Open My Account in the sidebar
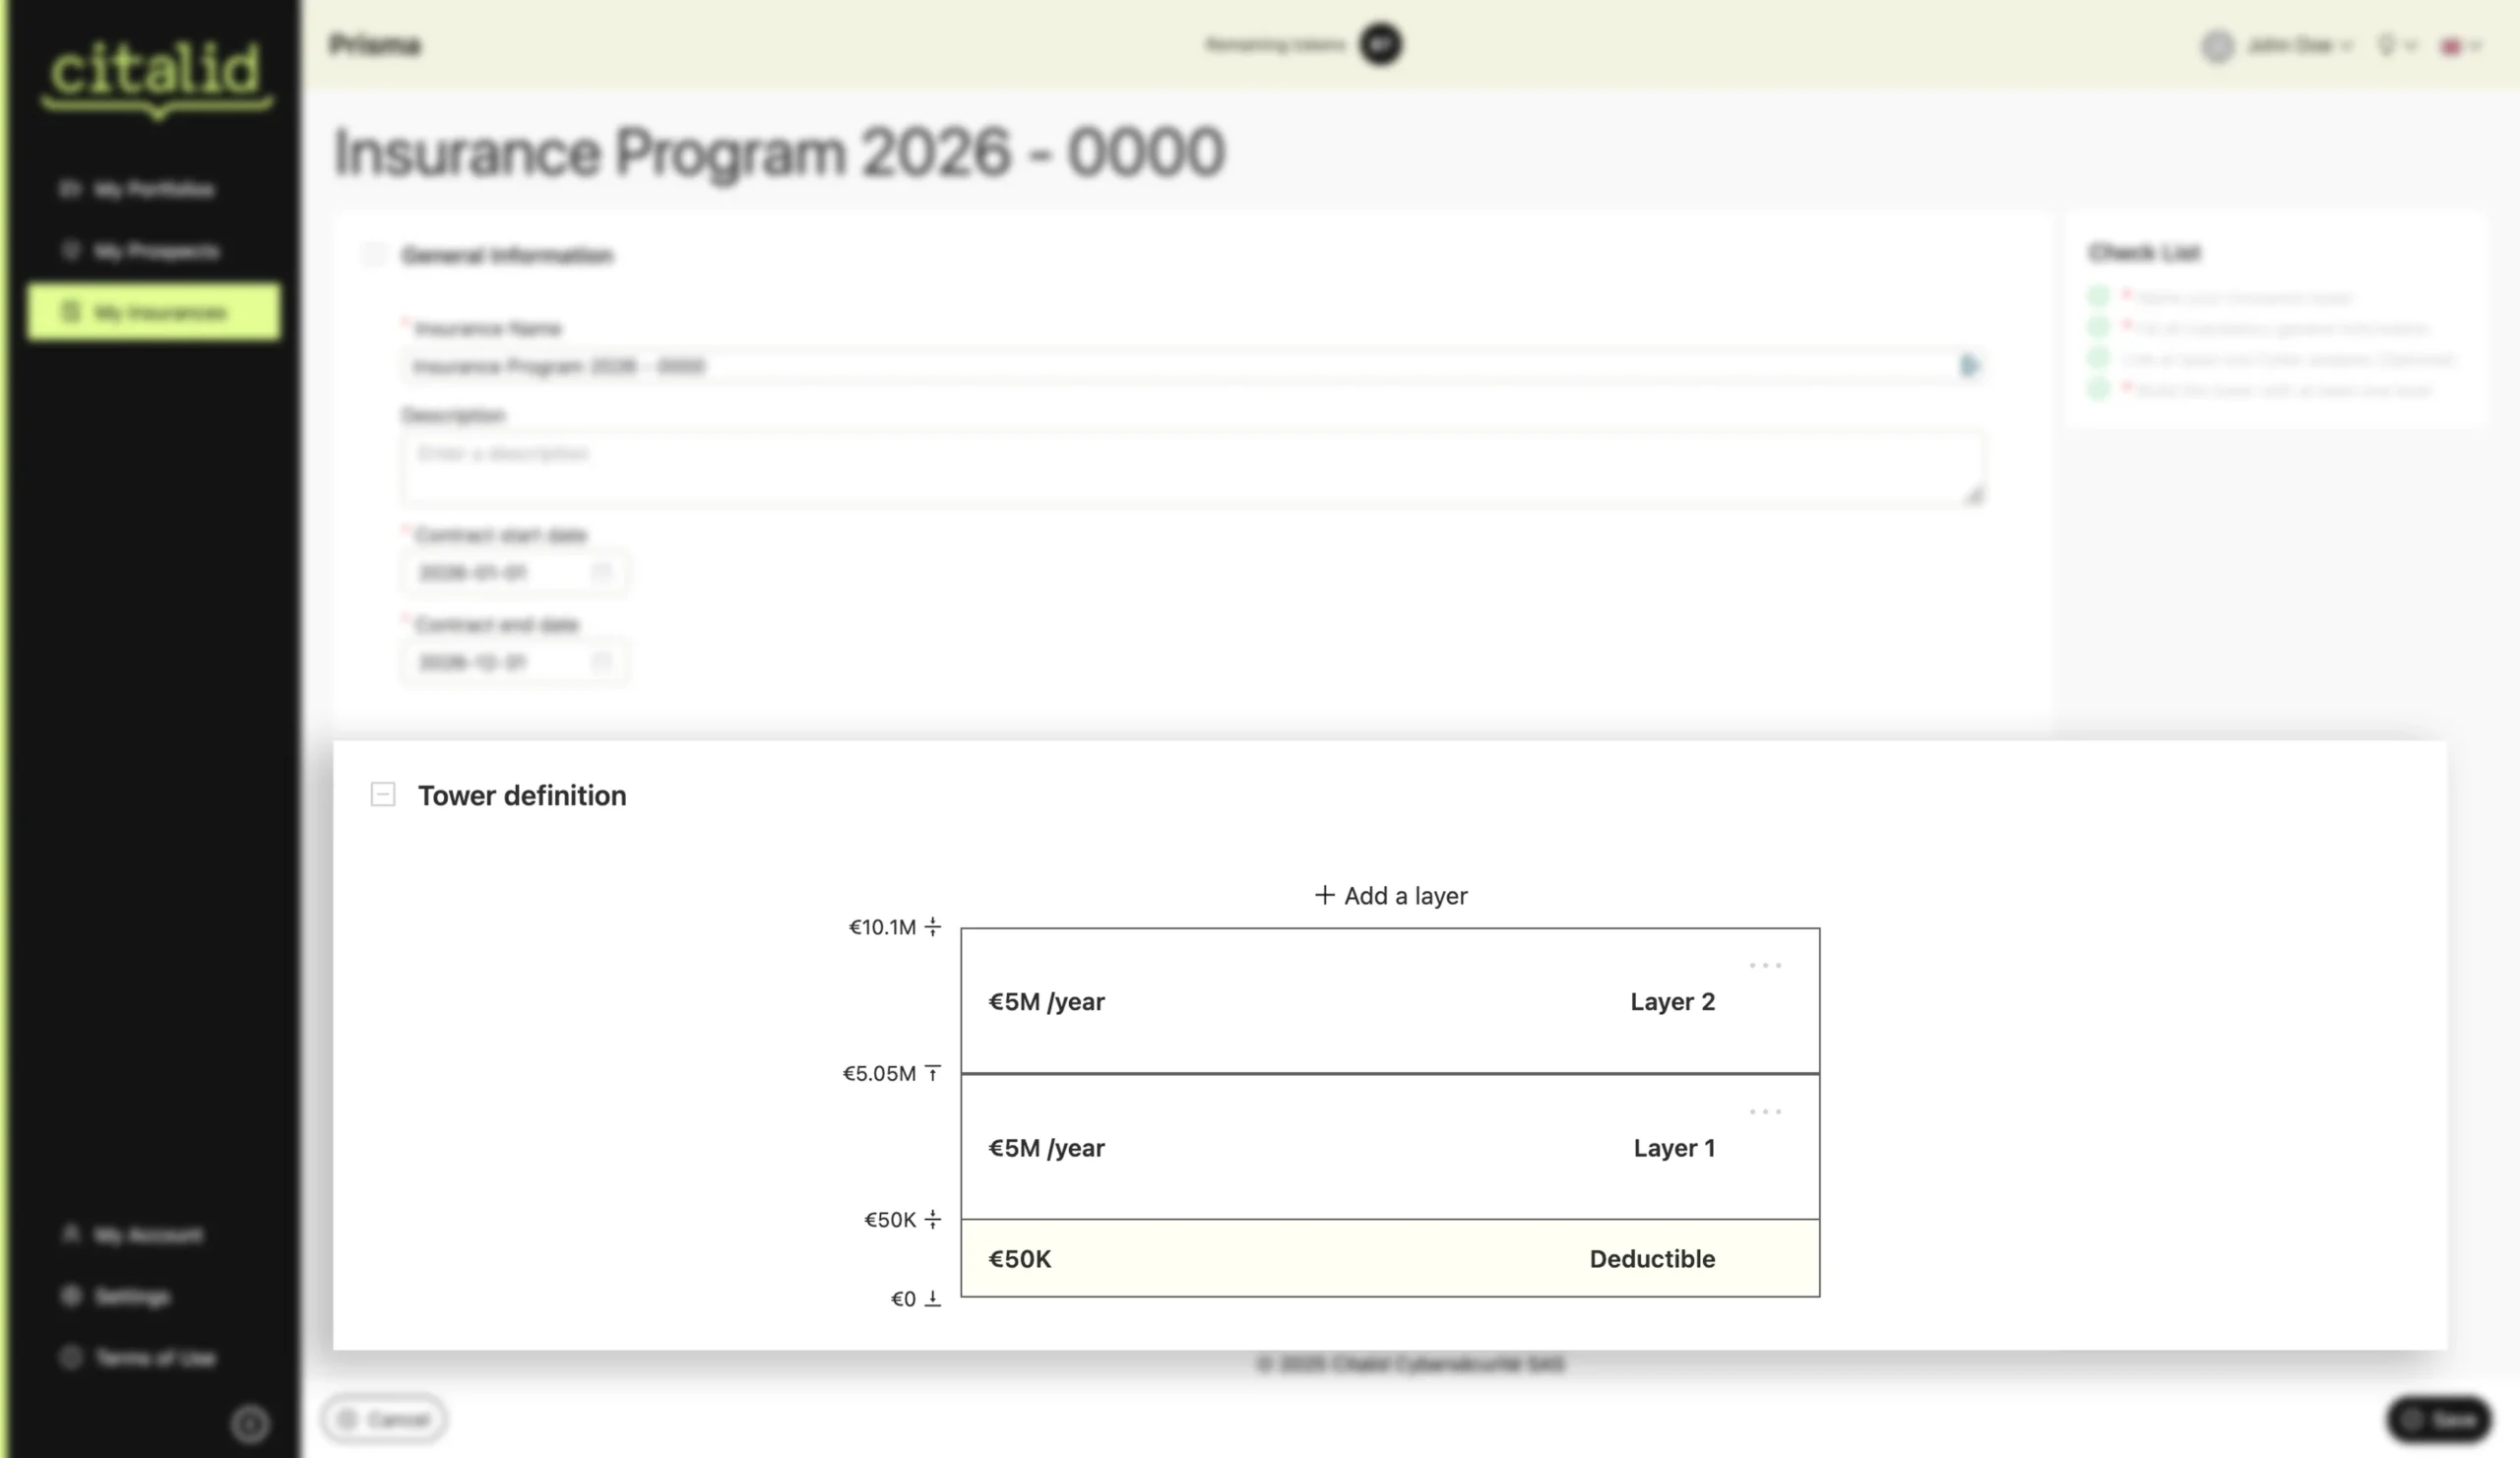Viewport: 2520px width, 1458px height. (x=154, y=1235)
